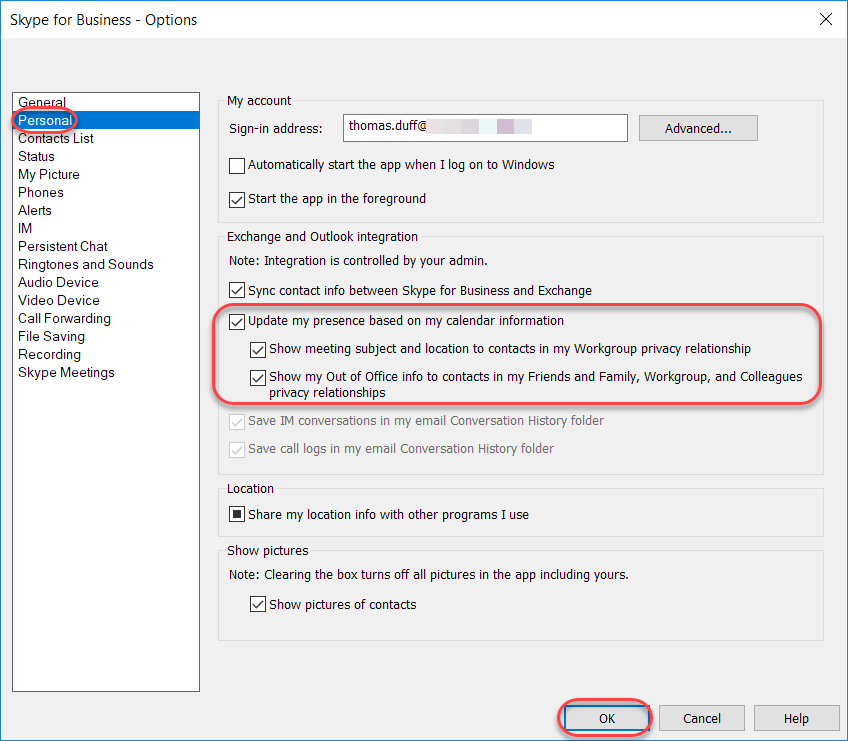Uncheck 'Update my presence based on calendar information'
Screen dimensions: 848x741
pyautogui.click(x=237, y=321)
